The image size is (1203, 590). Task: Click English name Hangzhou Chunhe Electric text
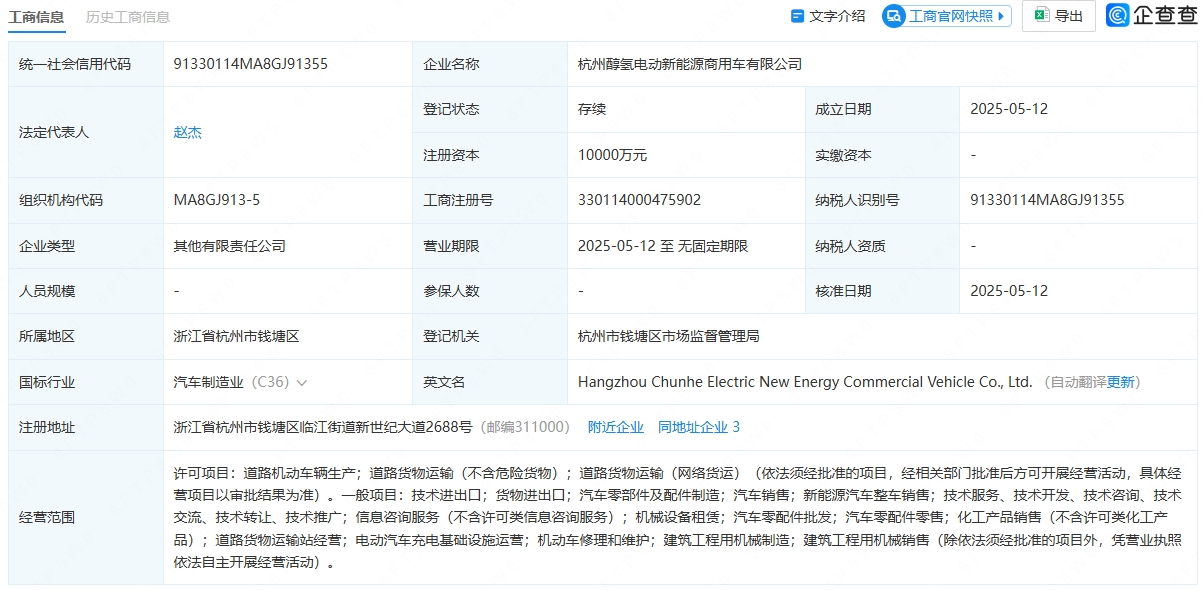click(x=805, y=382)
